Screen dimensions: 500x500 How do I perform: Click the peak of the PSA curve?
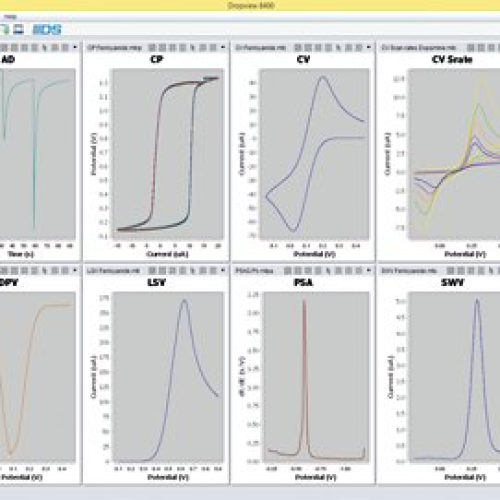pos(304,301)
